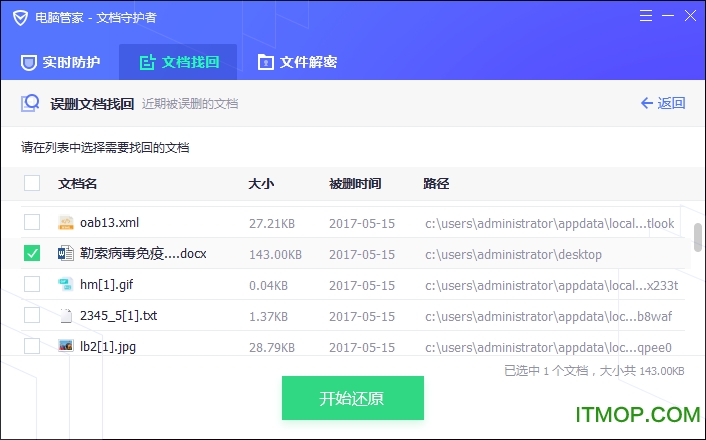Click the XML file icon for oab13.xml
The width and height of the screenshot is (706, 440).
click(x=66, y=222)
